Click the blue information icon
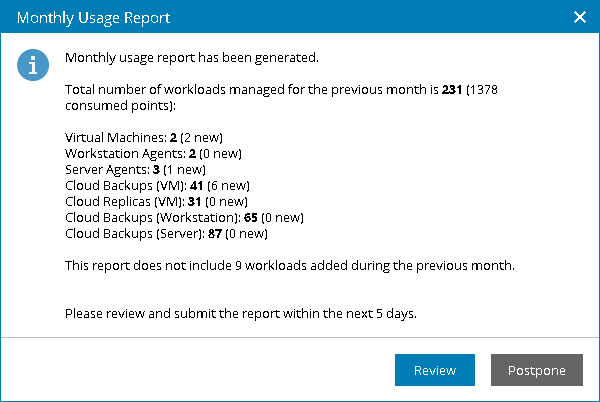 click(x=36, y=66)
